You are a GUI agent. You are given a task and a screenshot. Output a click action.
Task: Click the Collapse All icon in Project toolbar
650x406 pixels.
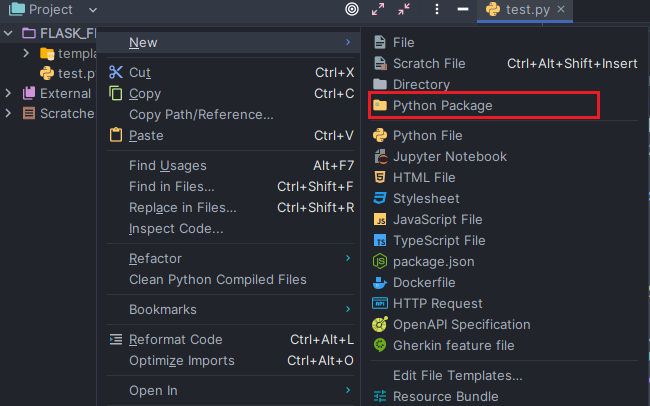point(404,10)
